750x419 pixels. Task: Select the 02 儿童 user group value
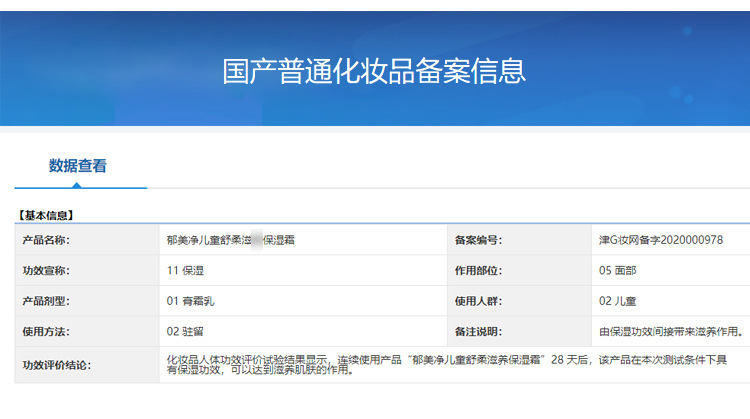pos(618,301)
